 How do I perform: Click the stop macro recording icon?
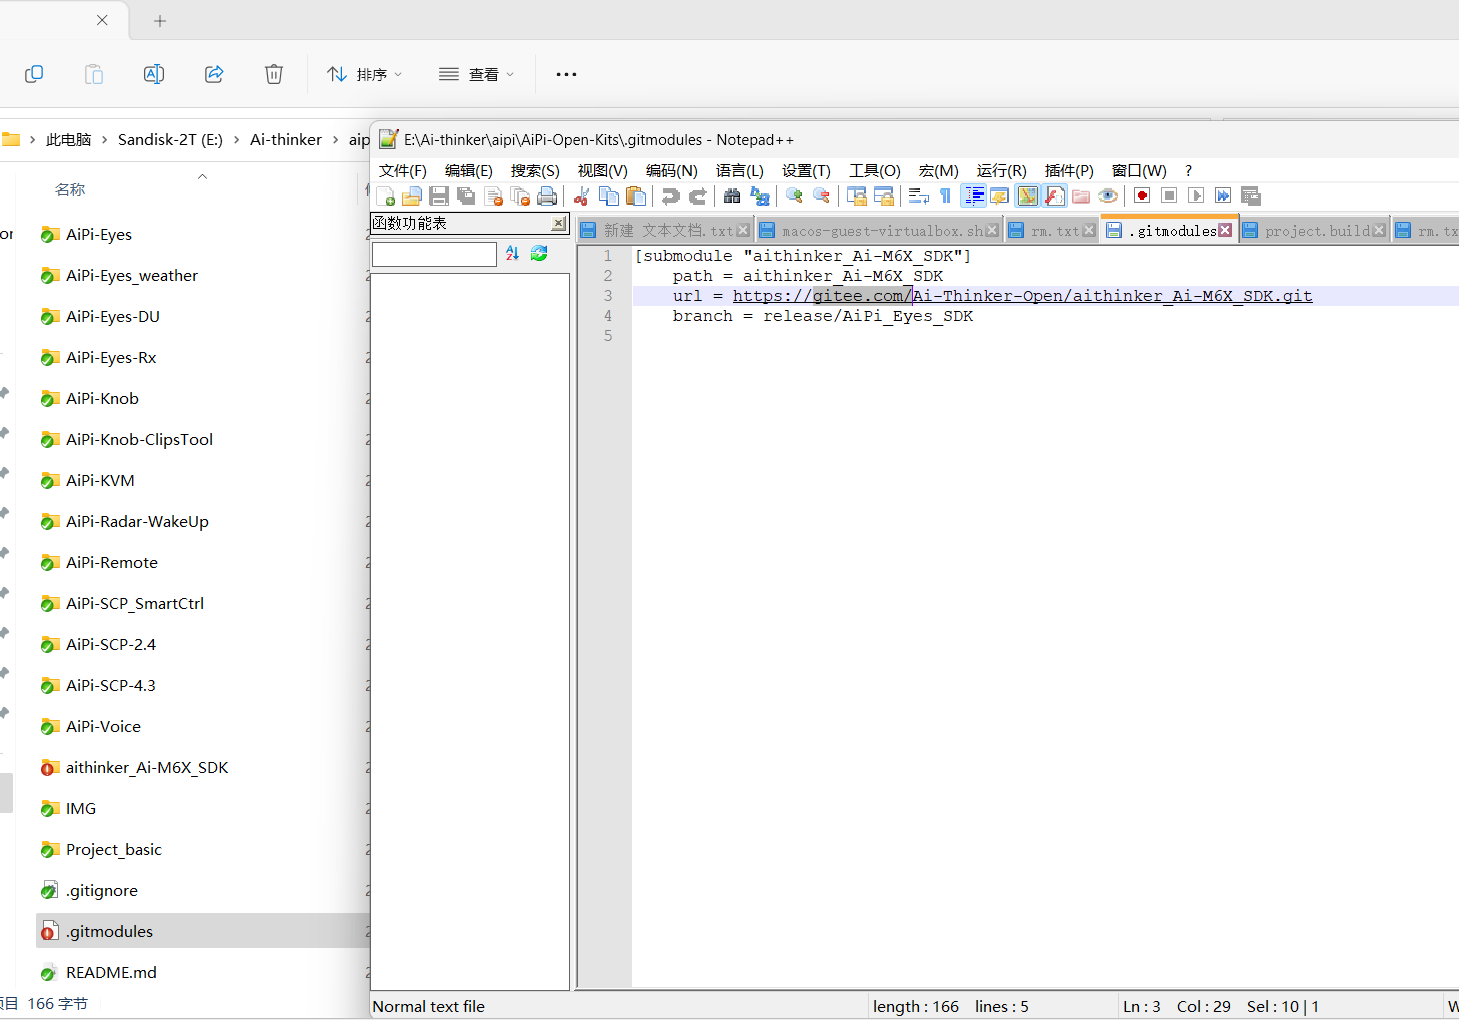(1168, 196)
